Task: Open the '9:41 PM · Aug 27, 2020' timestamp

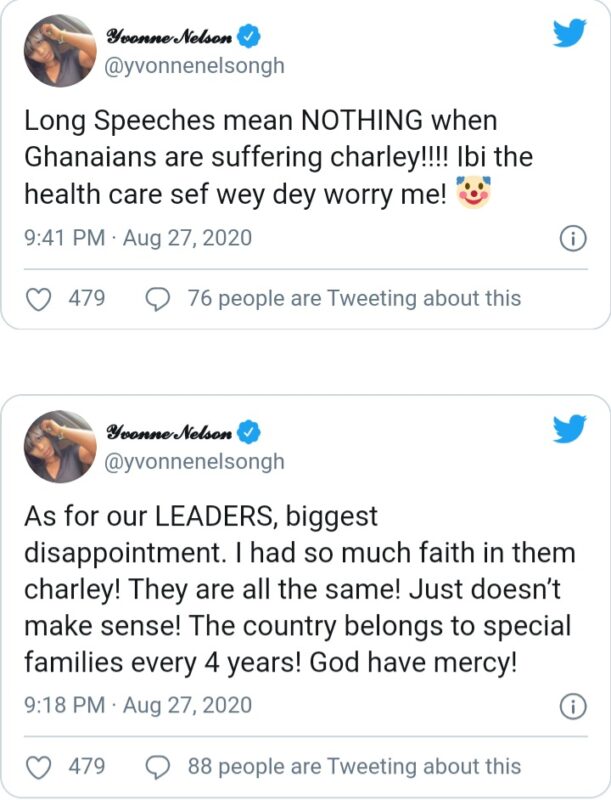Action: (x=138, y=239)
